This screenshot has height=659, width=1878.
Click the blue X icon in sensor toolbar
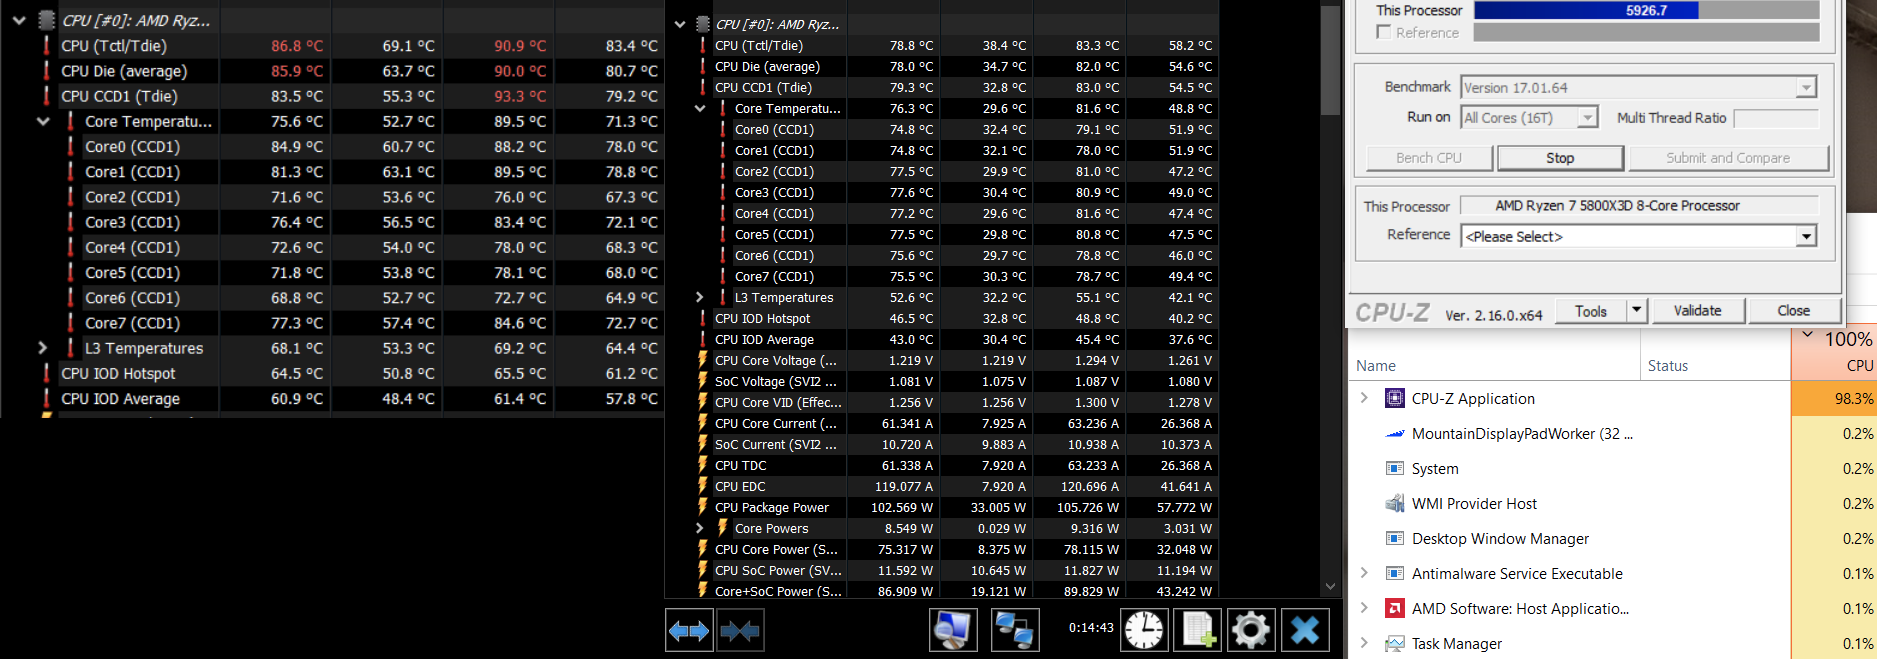click(x=1305, y=630)
